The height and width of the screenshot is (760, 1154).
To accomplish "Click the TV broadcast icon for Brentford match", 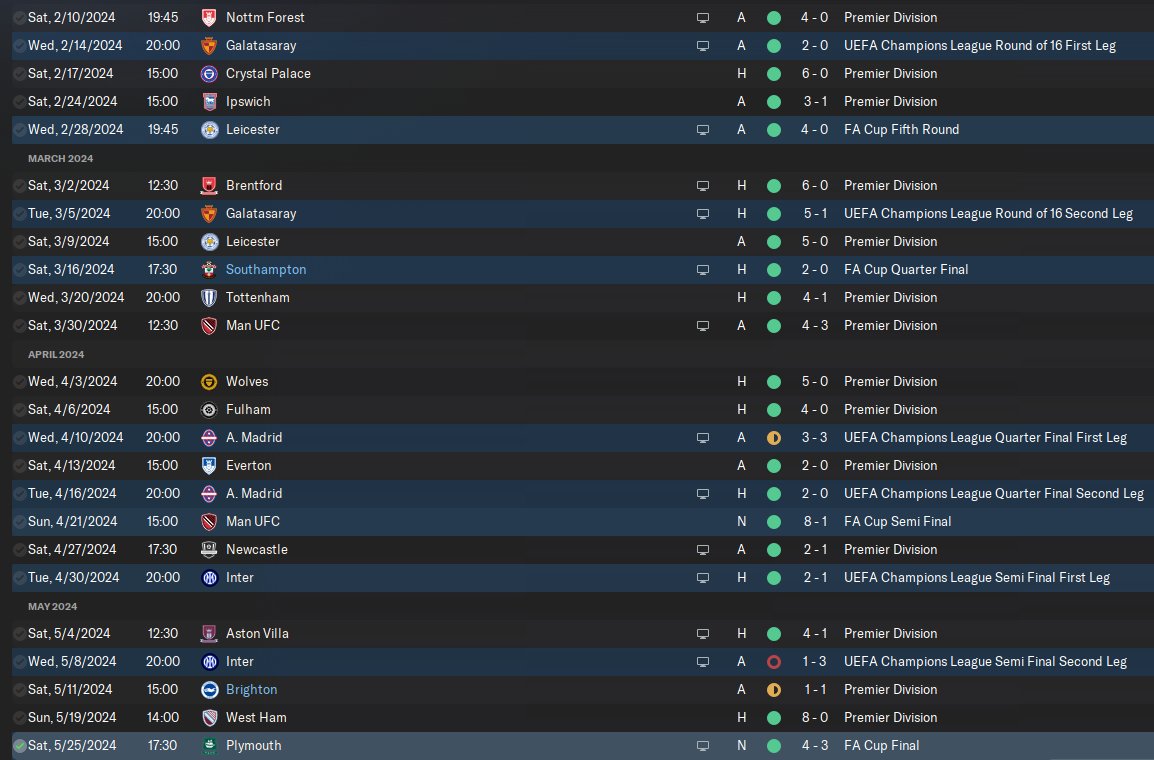I will click(703, 186).
